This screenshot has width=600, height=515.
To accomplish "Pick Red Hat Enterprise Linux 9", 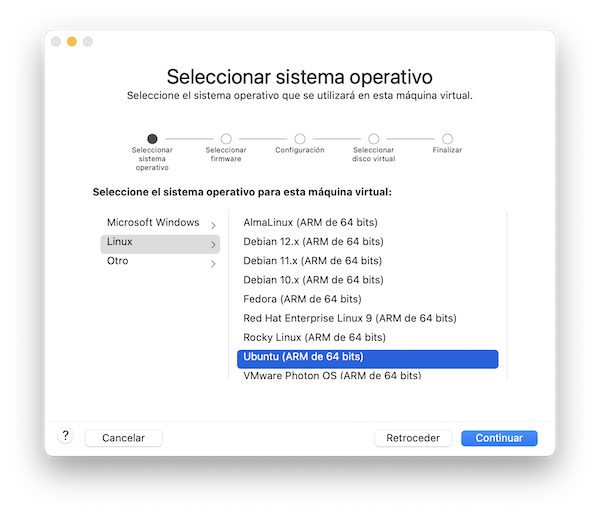I will [x=349, y=318].
